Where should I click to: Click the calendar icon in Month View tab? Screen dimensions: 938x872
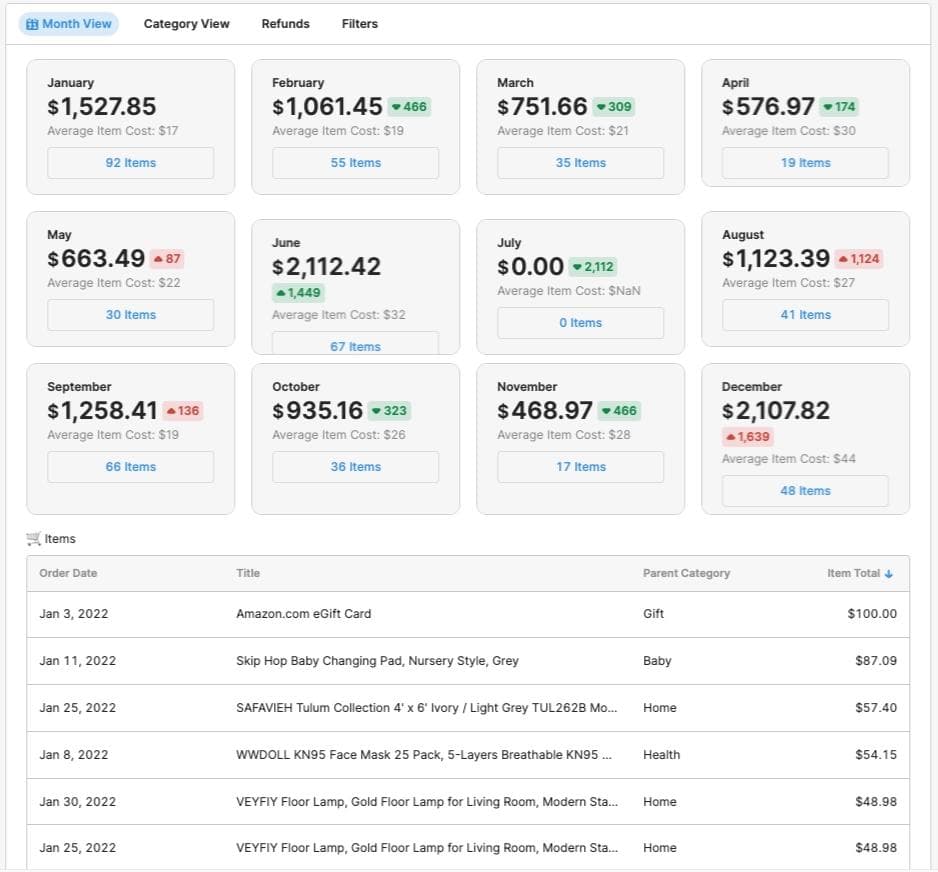click(x=32, y=24)
